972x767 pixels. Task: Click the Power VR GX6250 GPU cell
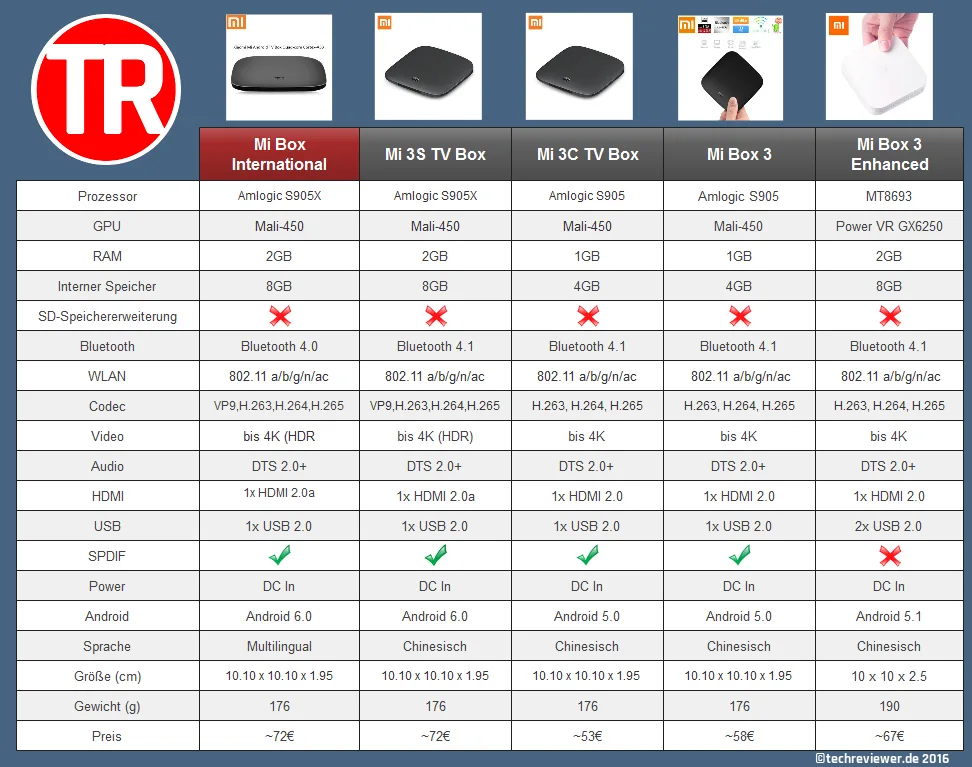coord(889,226)
